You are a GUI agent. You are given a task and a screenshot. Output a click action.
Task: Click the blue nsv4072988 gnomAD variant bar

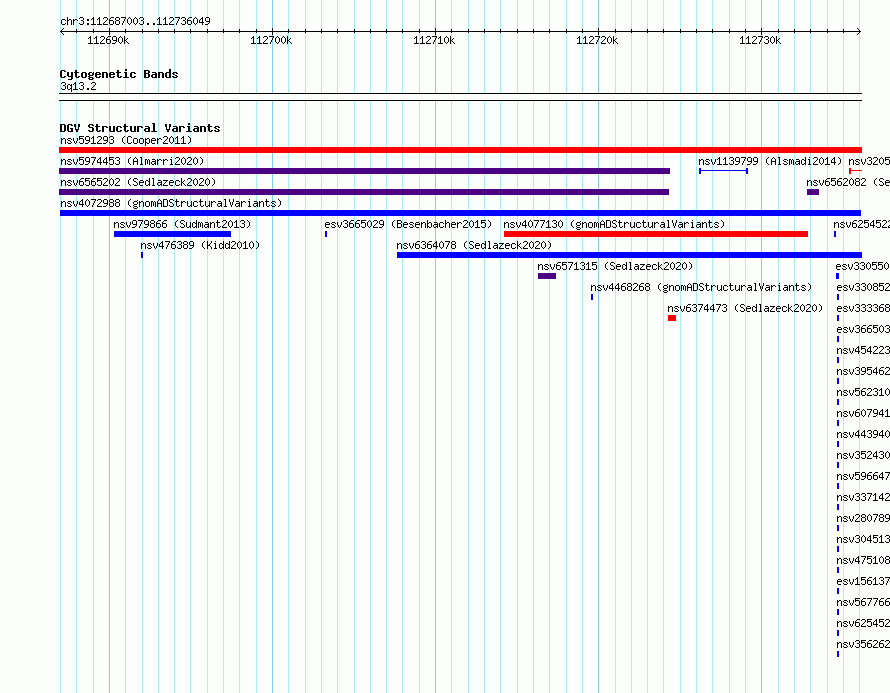(x=460, y=213)
